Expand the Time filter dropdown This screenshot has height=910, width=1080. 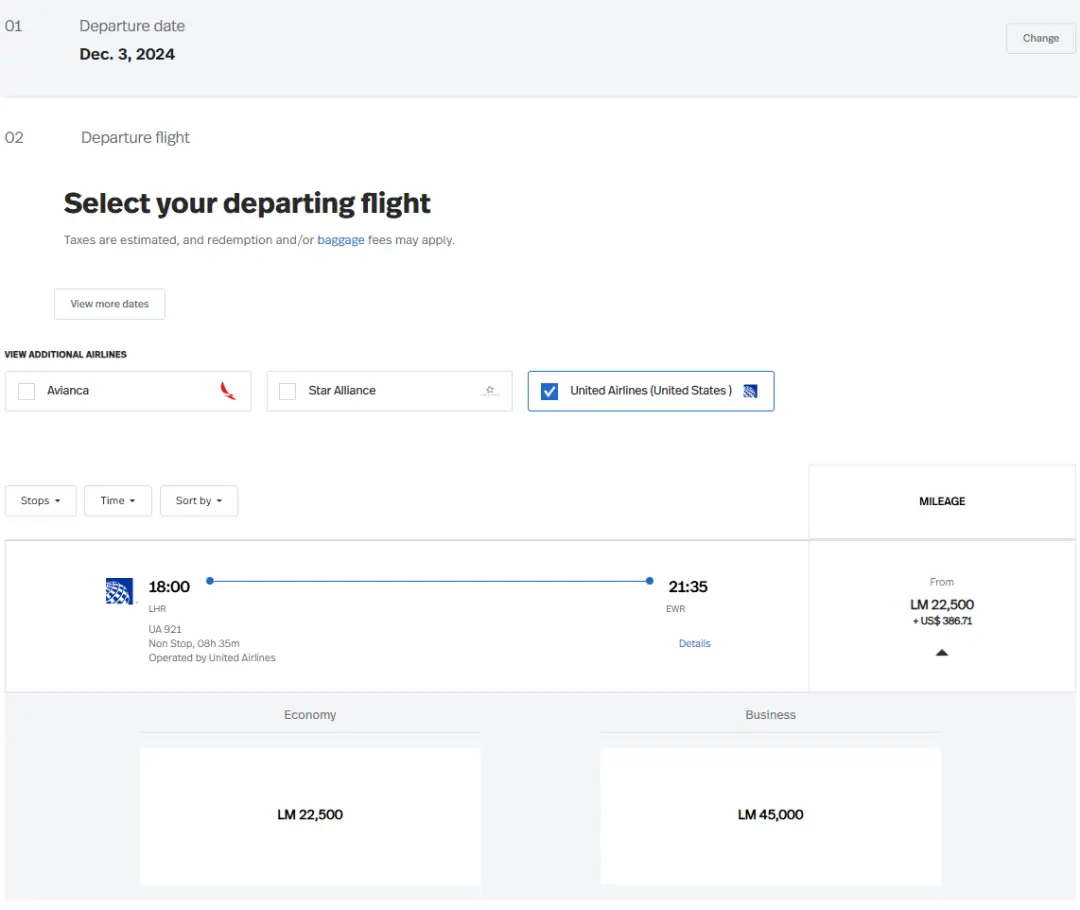coord(118,501)
